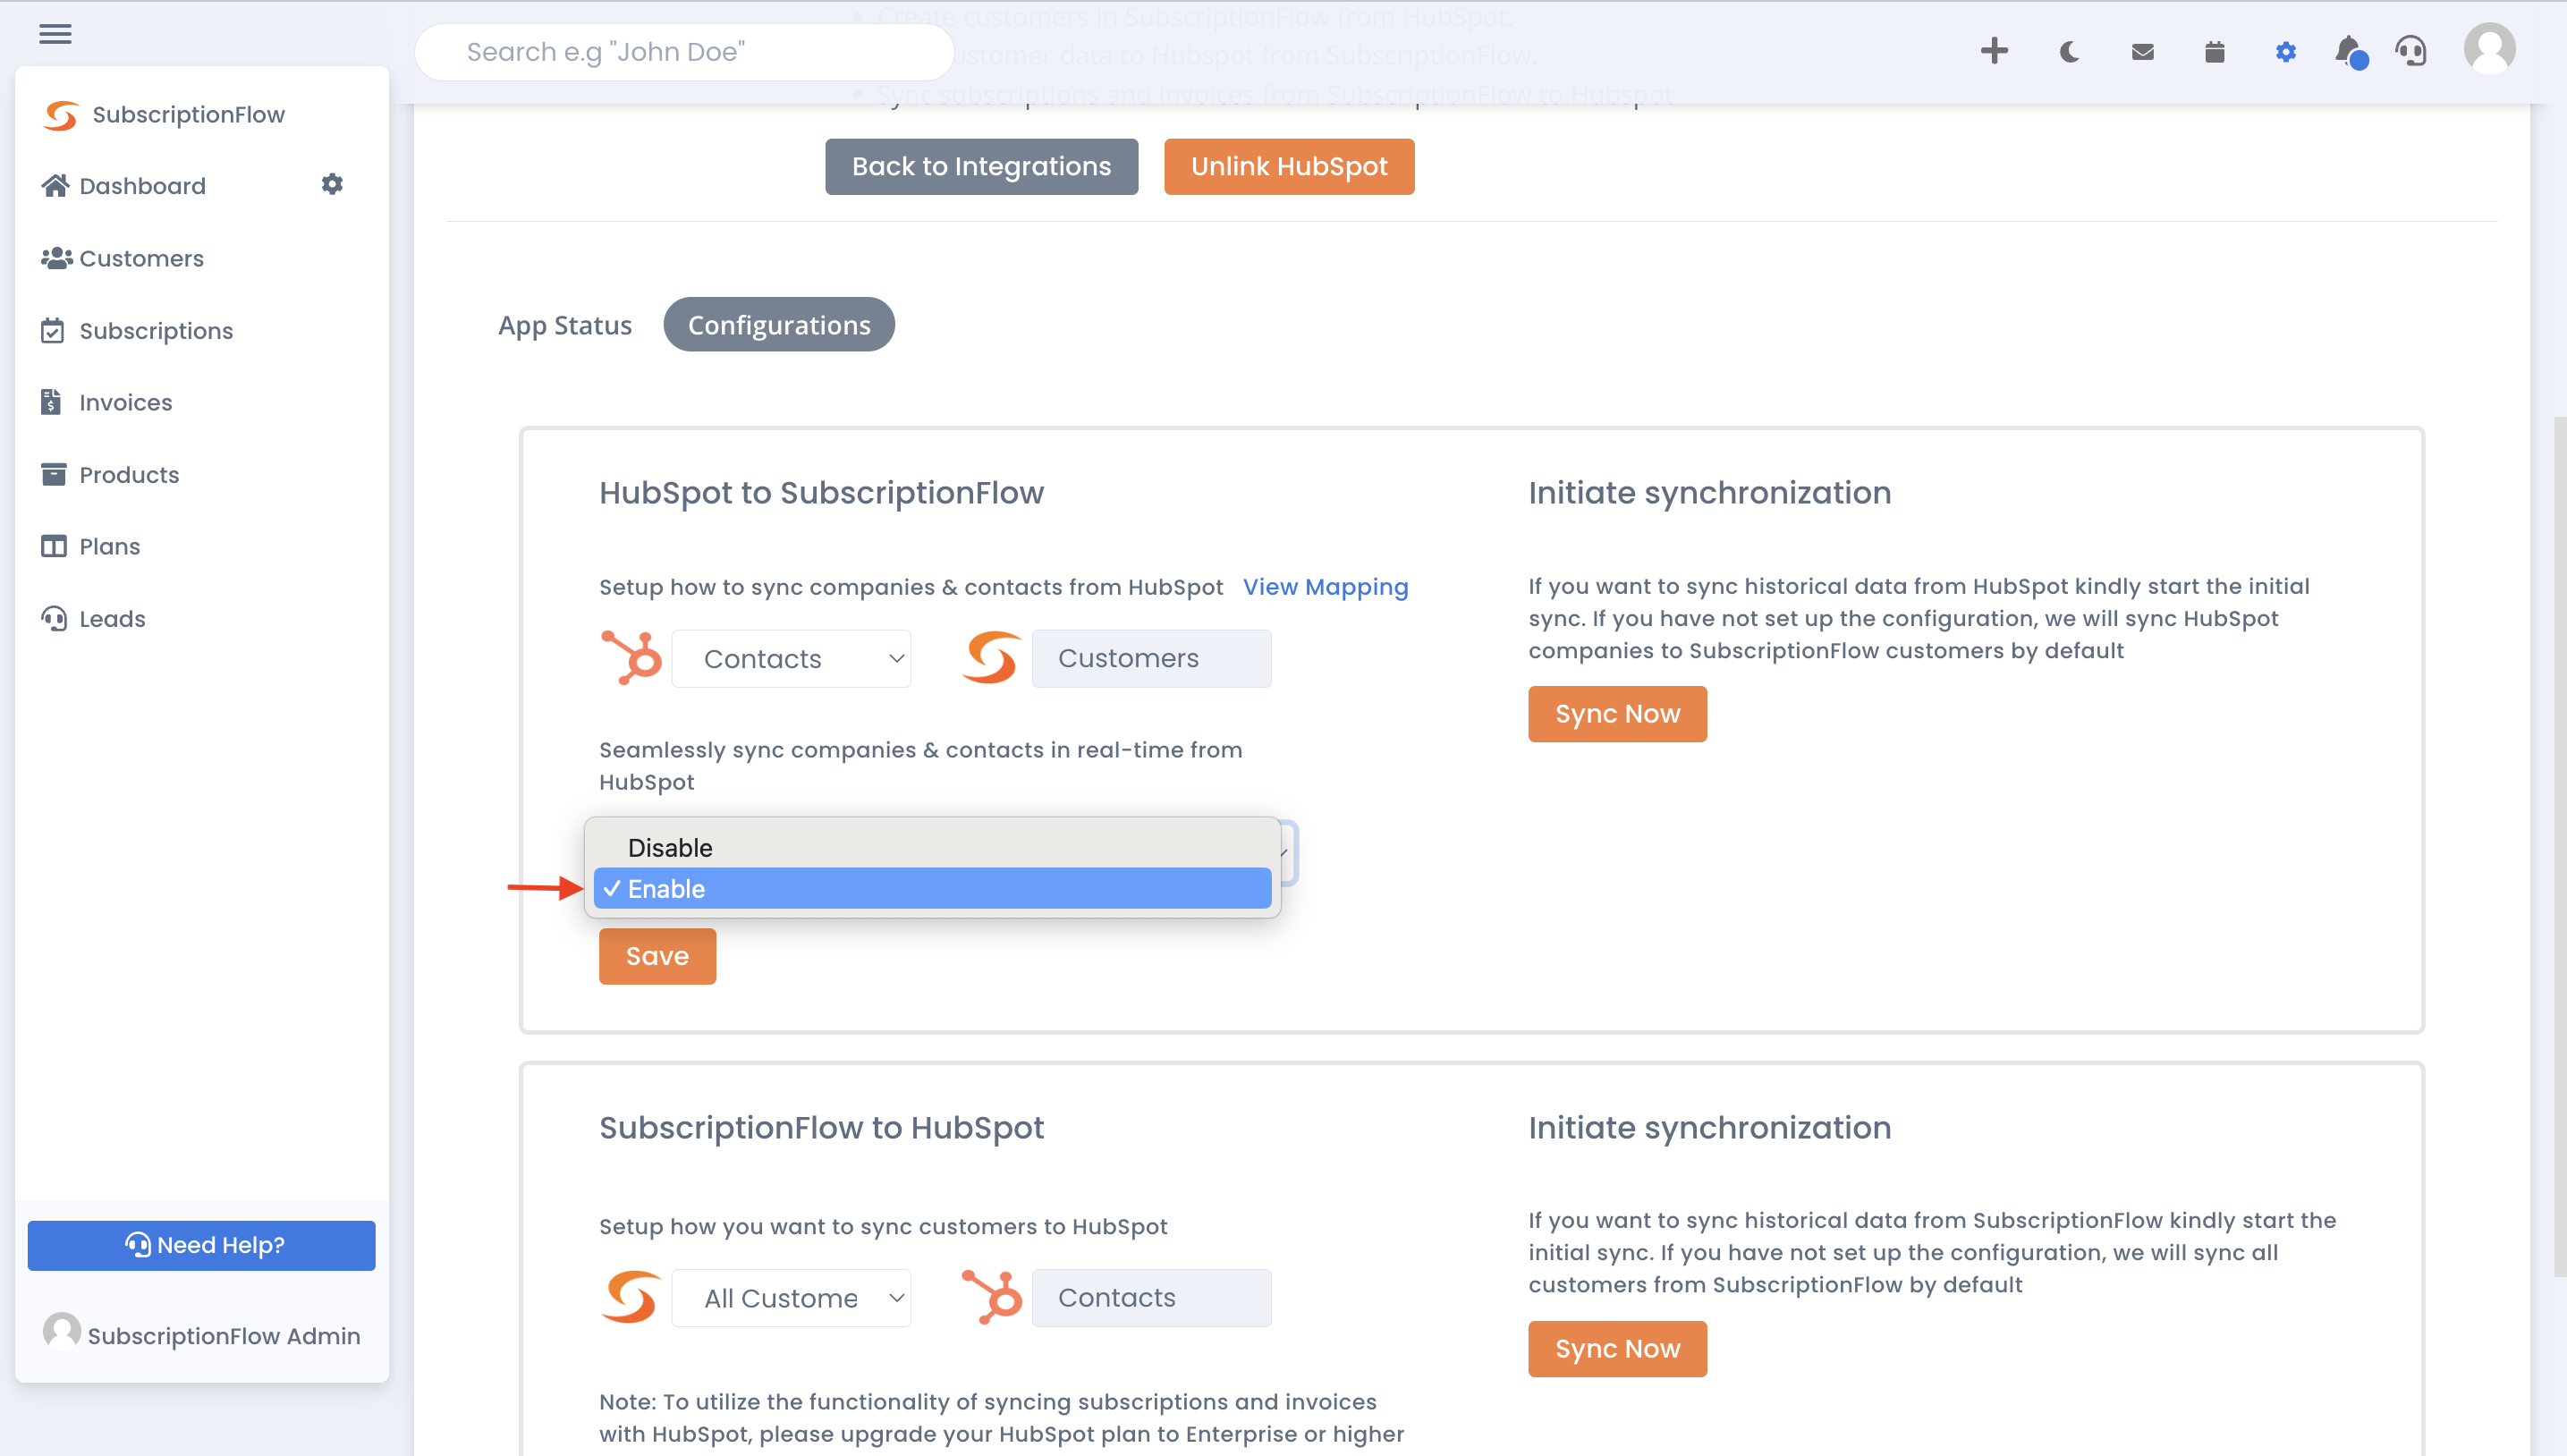Viewport: 2567px width, 1456px height.
Task: Click Sync Now for HubSpot historical data
Action: click(x=1617, y=714)
